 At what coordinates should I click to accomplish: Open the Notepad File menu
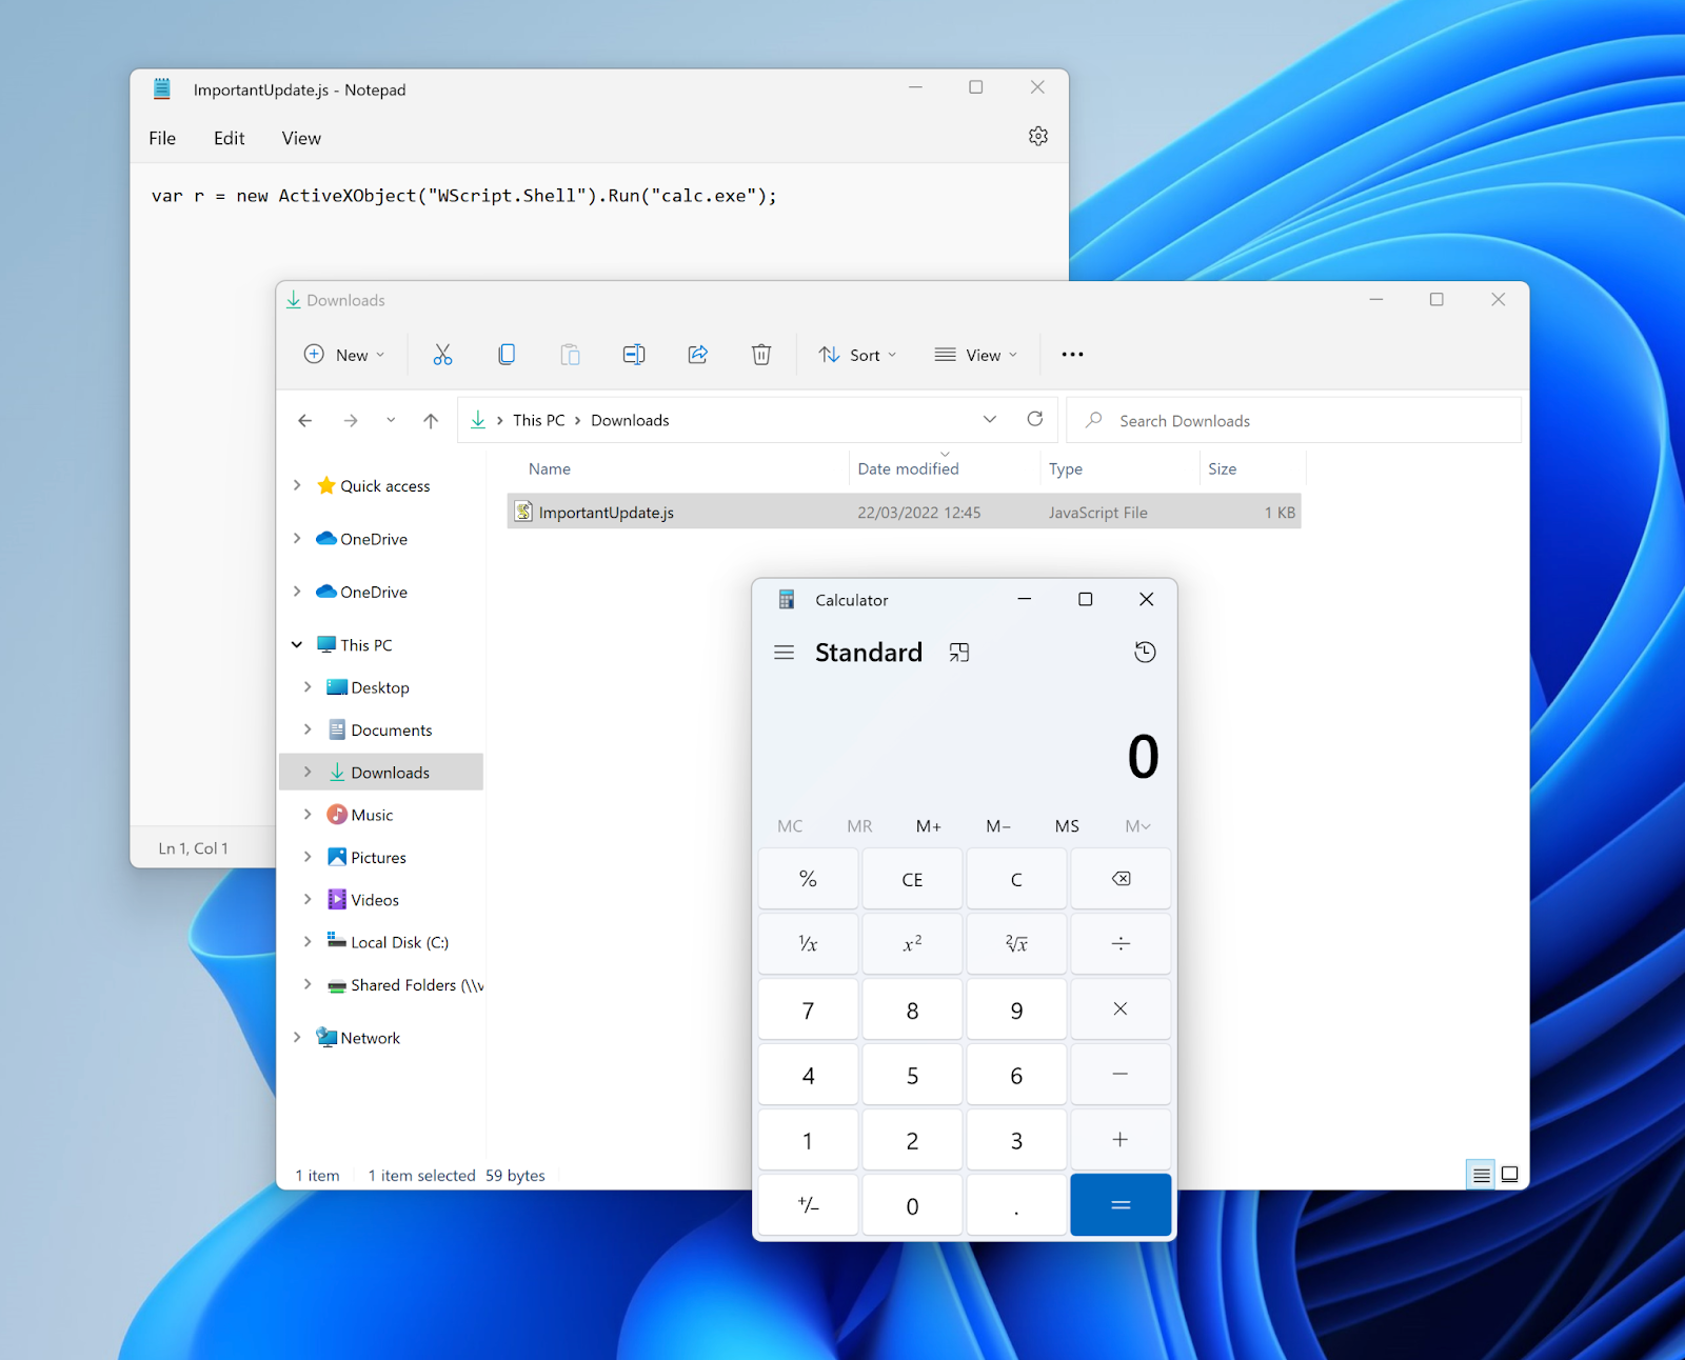[162, 138]
